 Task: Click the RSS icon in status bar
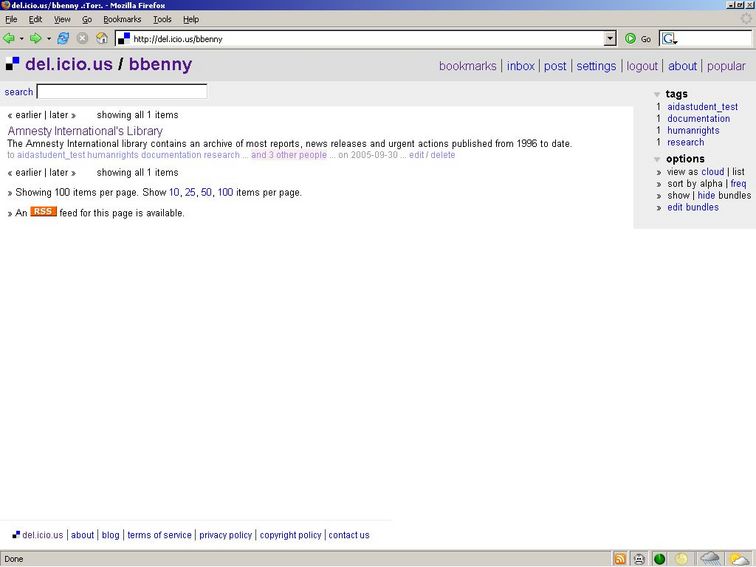click(620, 559)
